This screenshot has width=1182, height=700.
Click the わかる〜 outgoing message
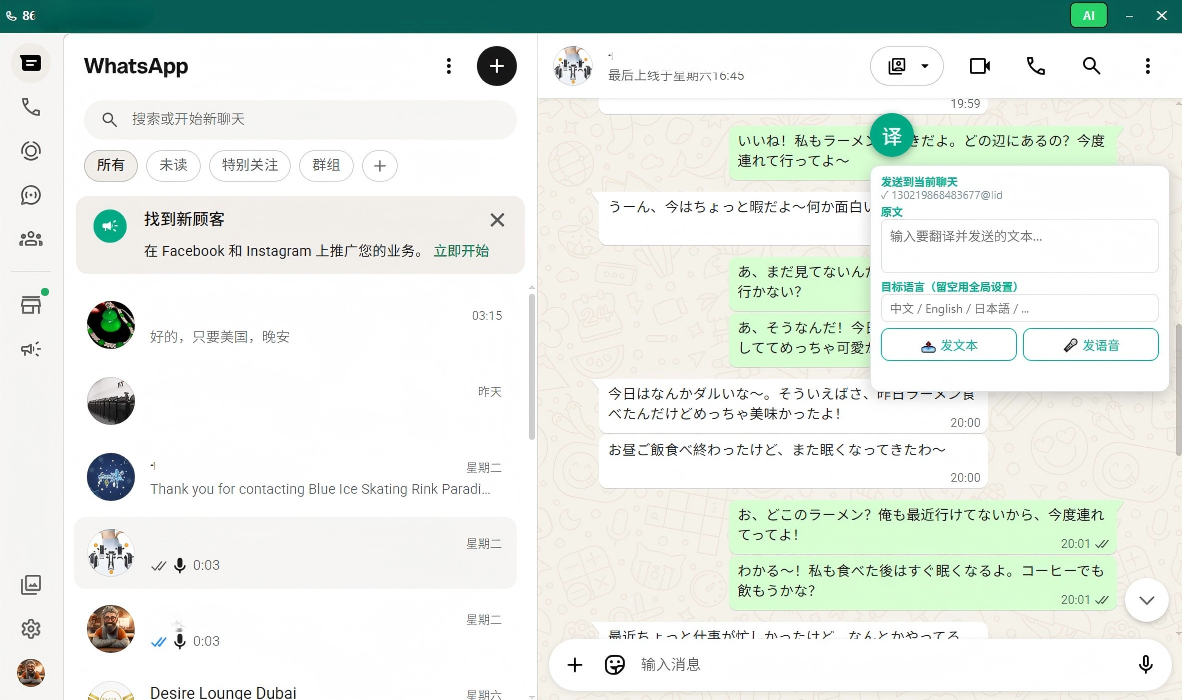point(923,582)
